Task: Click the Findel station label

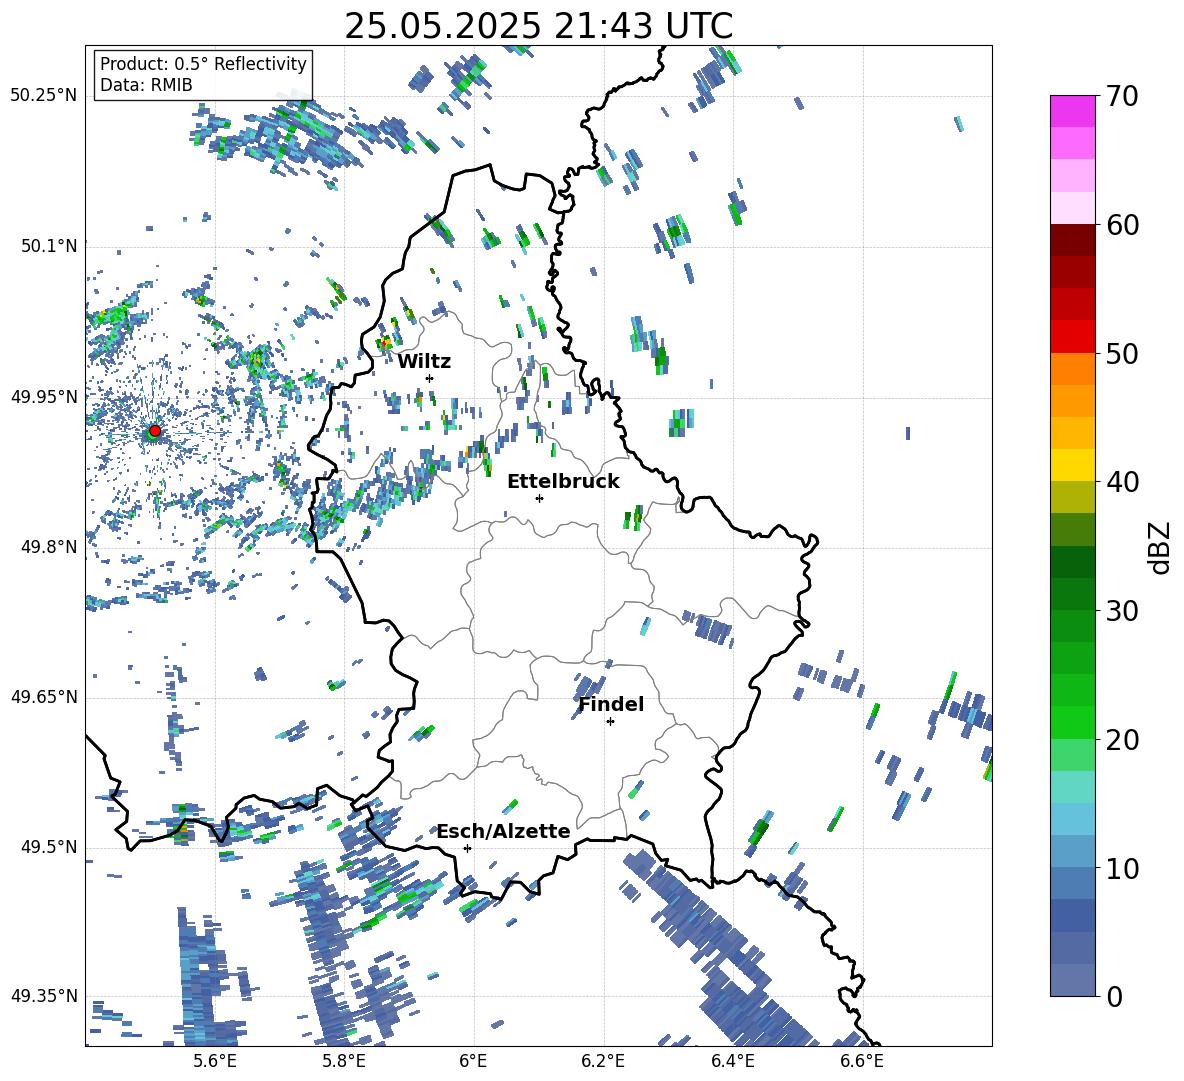Action: [611, 704]
